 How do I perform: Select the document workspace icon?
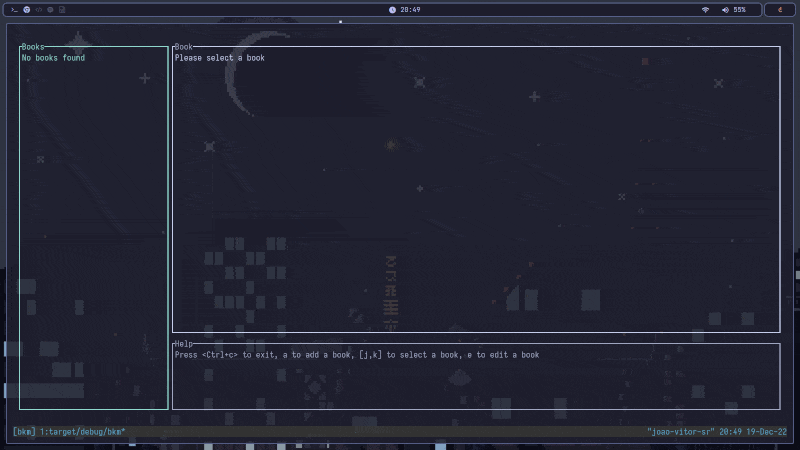click(x=62, y=10)
